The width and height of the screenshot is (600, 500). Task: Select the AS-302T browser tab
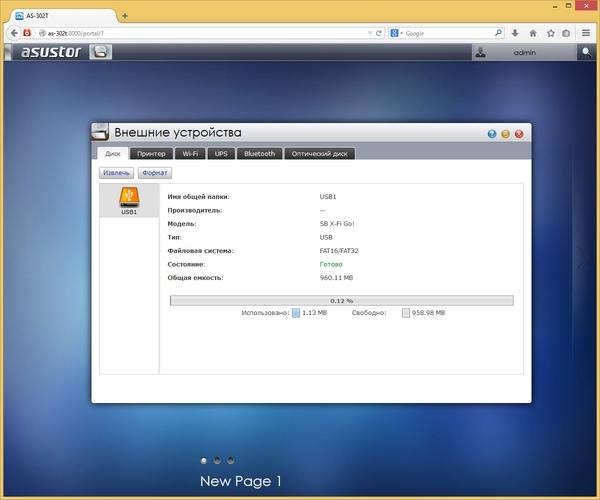pyautogui.click(x=63, y=16)
